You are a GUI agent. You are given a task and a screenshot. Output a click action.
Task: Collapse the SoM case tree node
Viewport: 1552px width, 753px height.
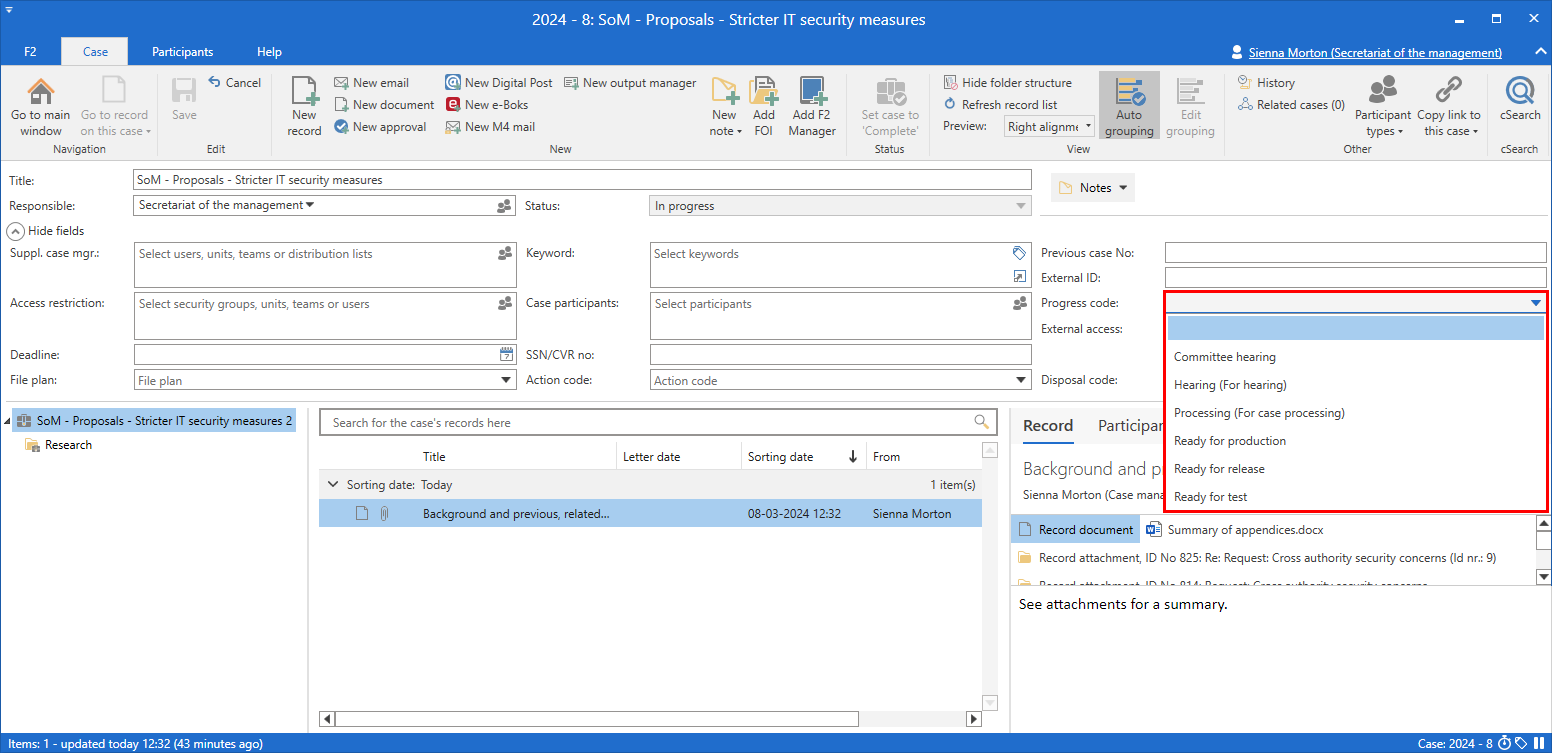pos(8,421)
